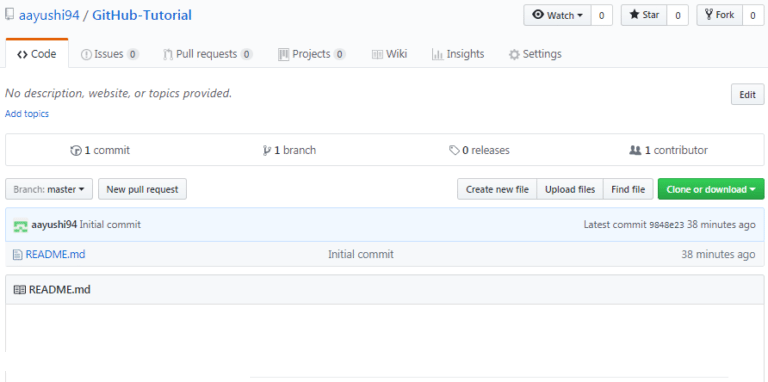Click the No description text
Viewport: 768px width, 382px height.
tap(118, 93)
